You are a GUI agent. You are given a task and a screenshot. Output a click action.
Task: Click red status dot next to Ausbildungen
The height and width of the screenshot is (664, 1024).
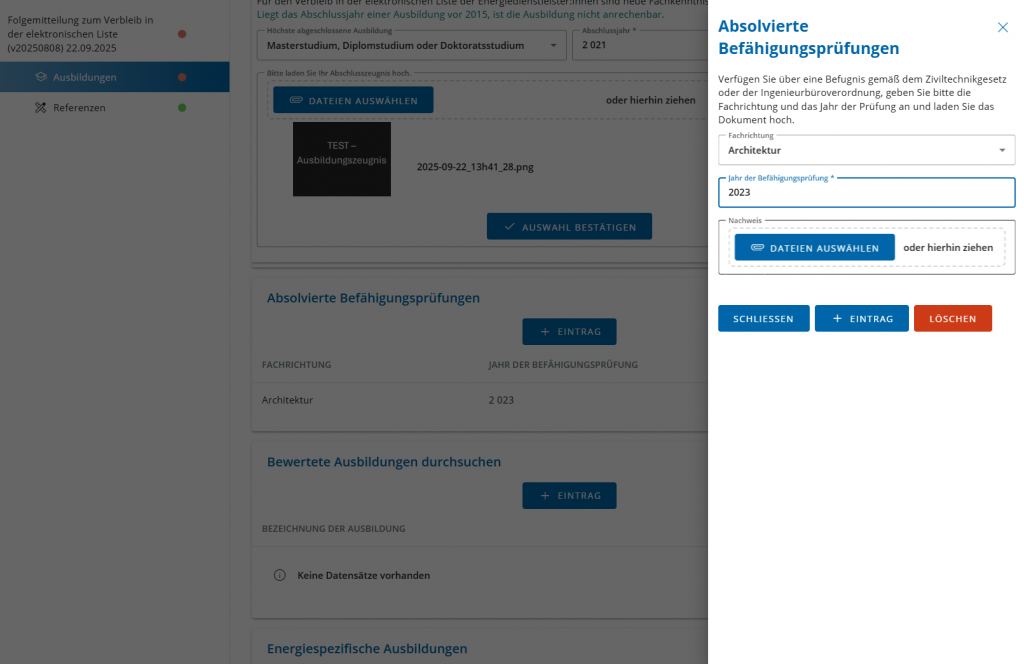(182, 77)
